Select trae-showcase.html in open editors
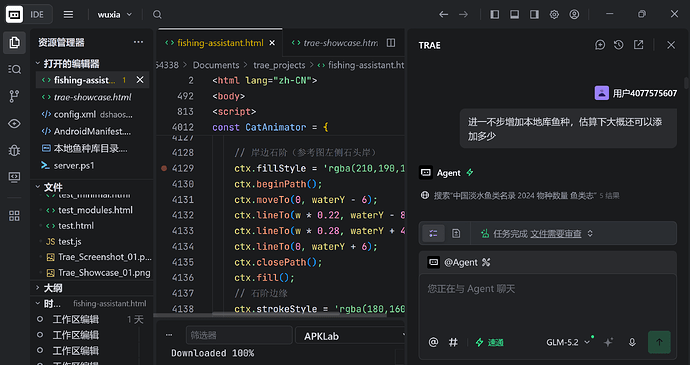The width and height of the screenshot is (690, 365). [x=92, y=97]
